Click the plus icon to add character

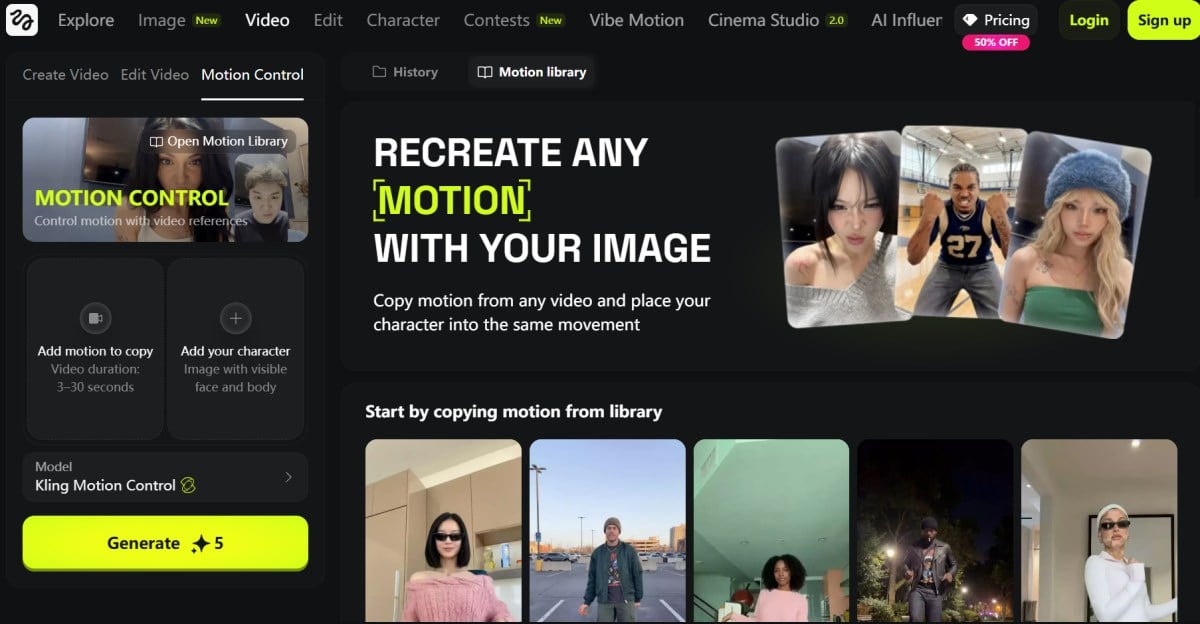236,318
